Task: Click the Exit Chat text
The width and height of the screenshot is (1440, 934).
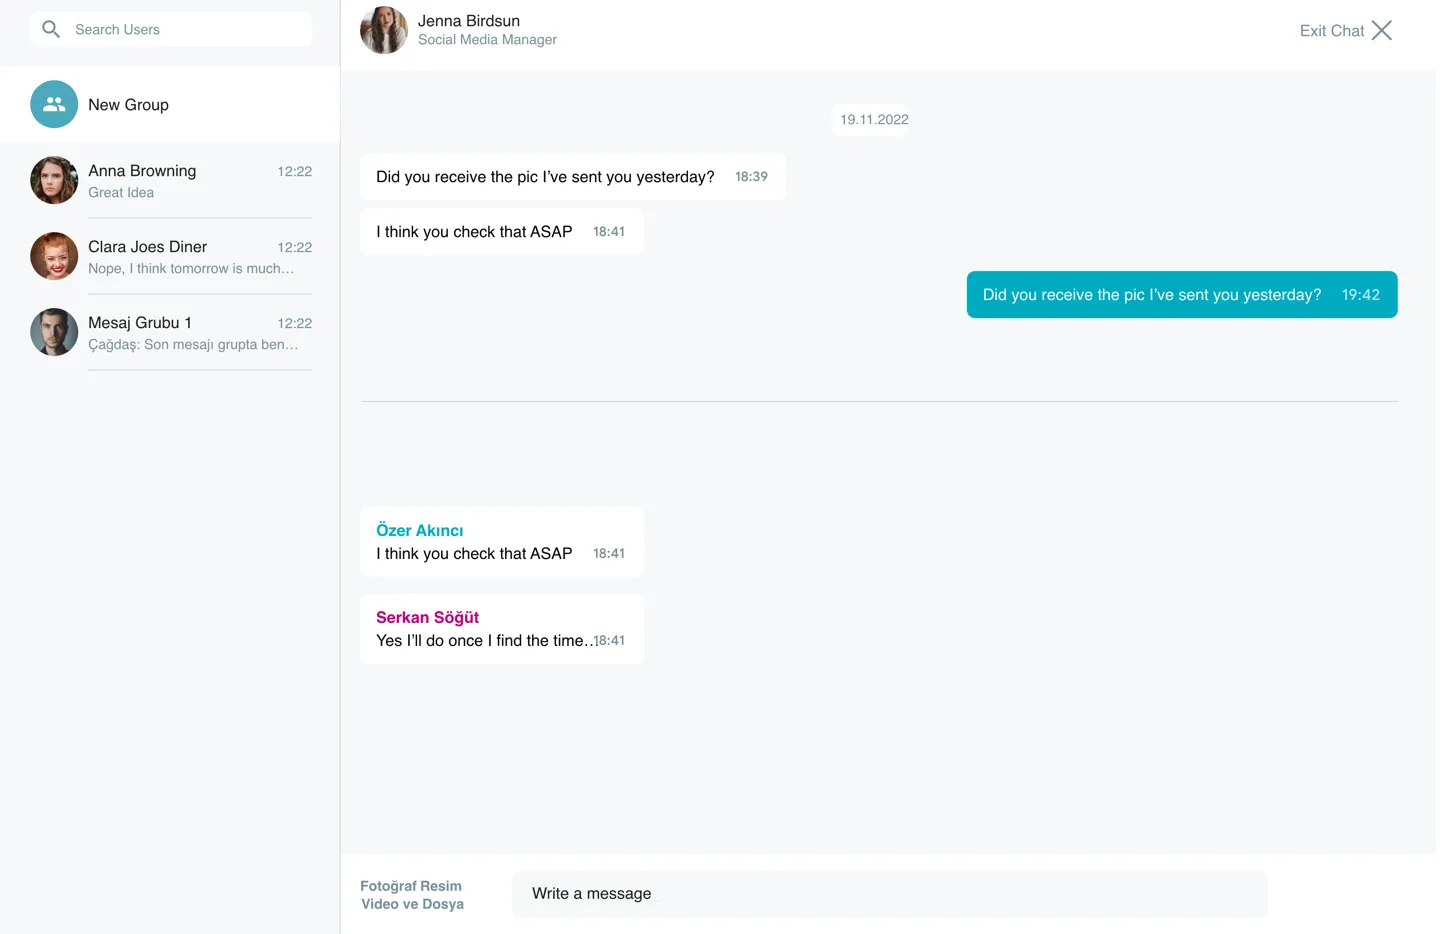Action: (1331, 31)
